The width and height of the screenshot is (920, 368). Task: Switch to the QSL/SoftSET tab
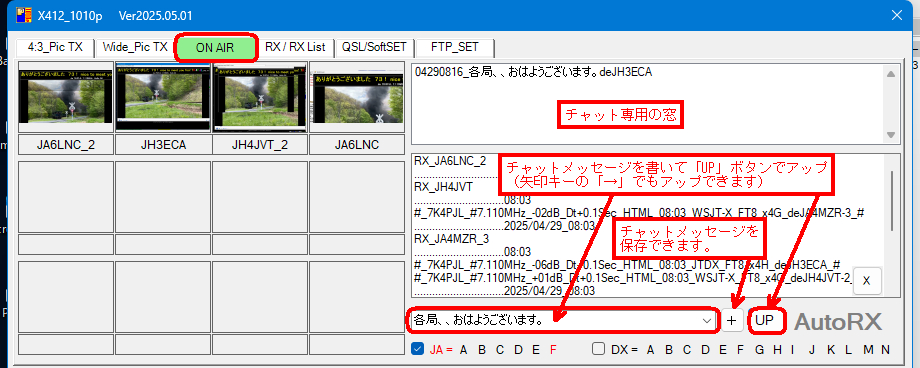tap(374, 48)
